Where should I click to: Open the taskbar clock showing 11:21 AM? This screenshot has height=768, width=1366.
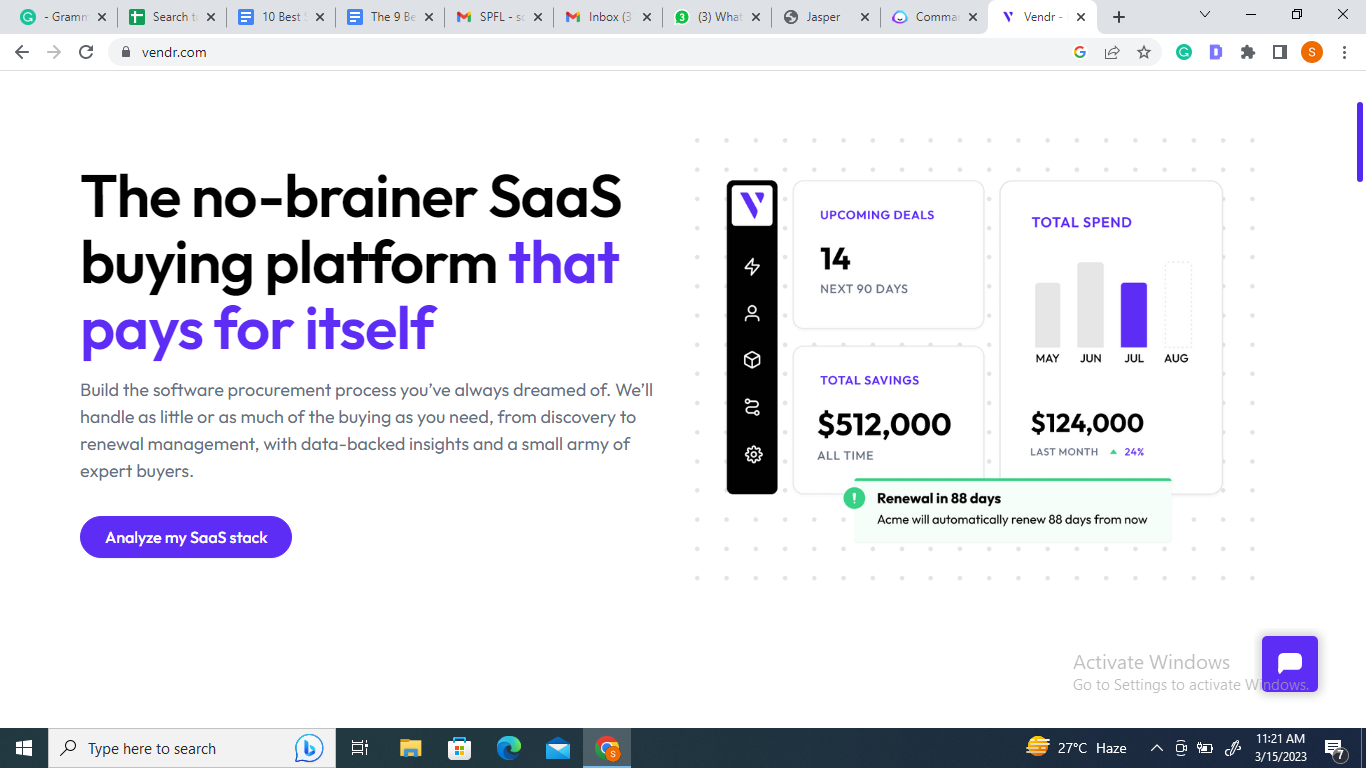[x=1280, y=748]
